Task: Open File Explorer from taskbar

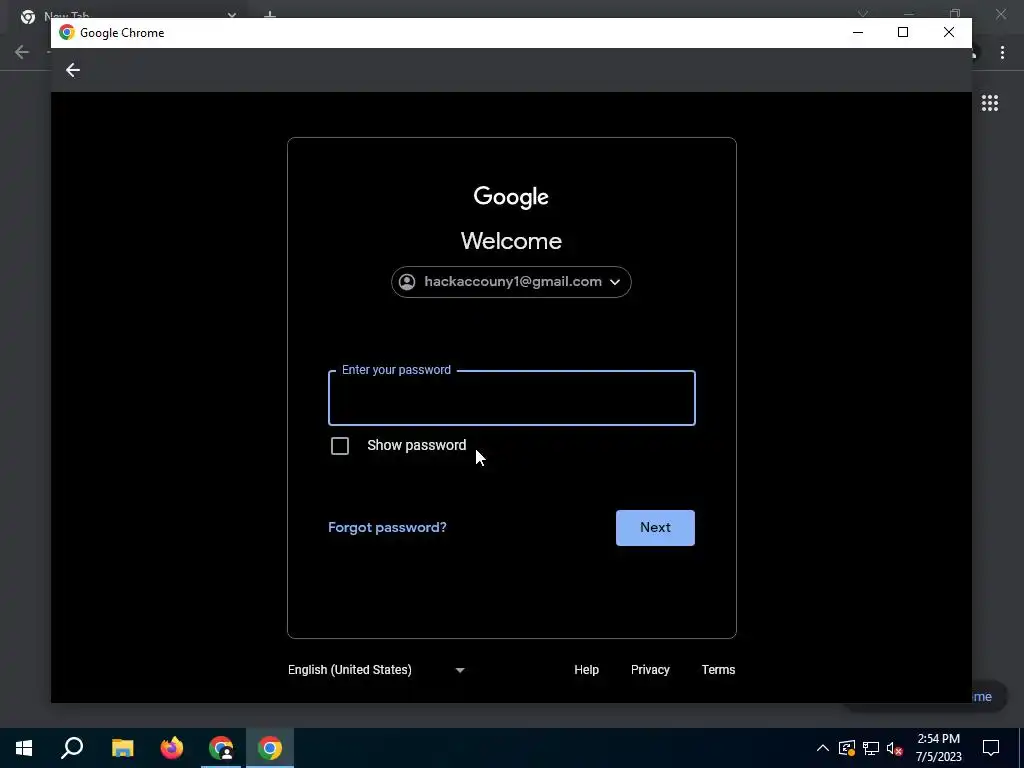Action: pos(122,748)
